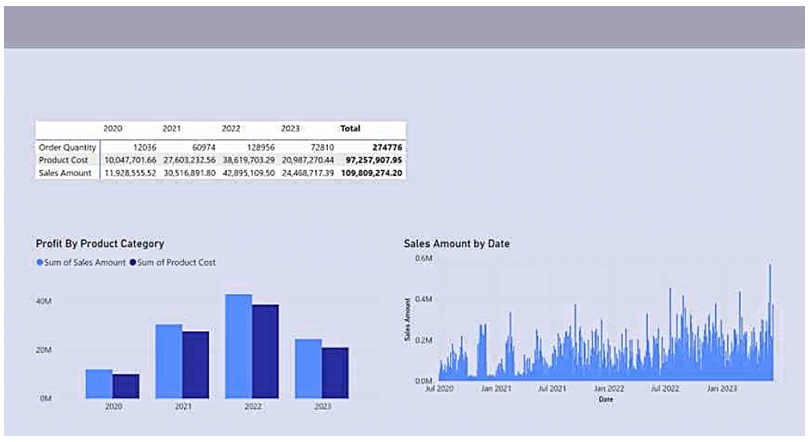
Task: Click the light blue Sum of Sales Amount legend dot
Action: click(x=40, y=263)
